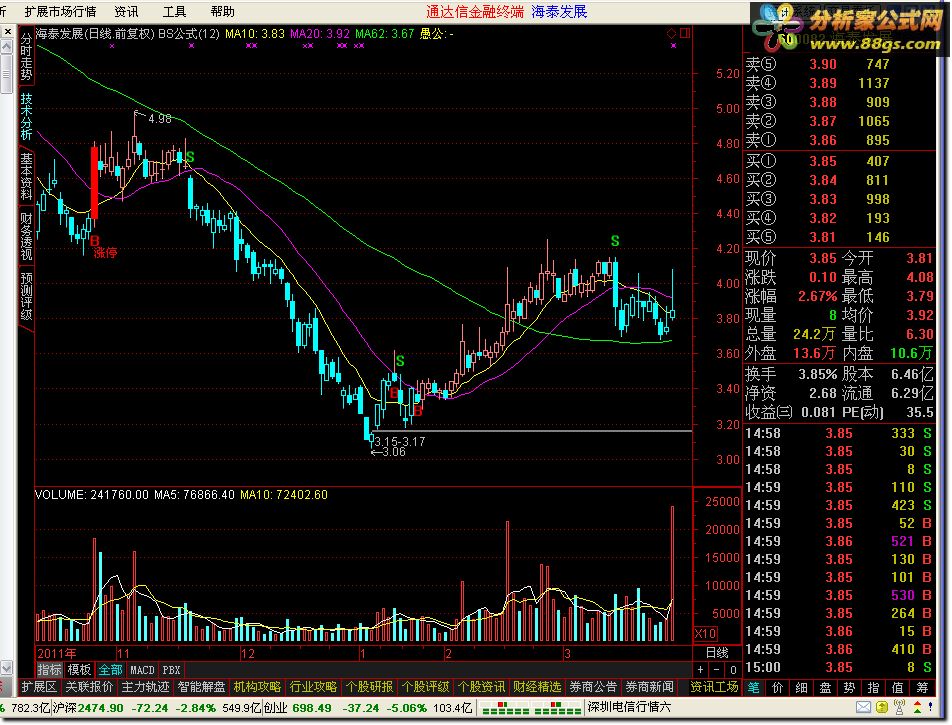Click the 深圳电信行情六 server label
This screenshot has width=952, height=725.
tap(629, 707)
